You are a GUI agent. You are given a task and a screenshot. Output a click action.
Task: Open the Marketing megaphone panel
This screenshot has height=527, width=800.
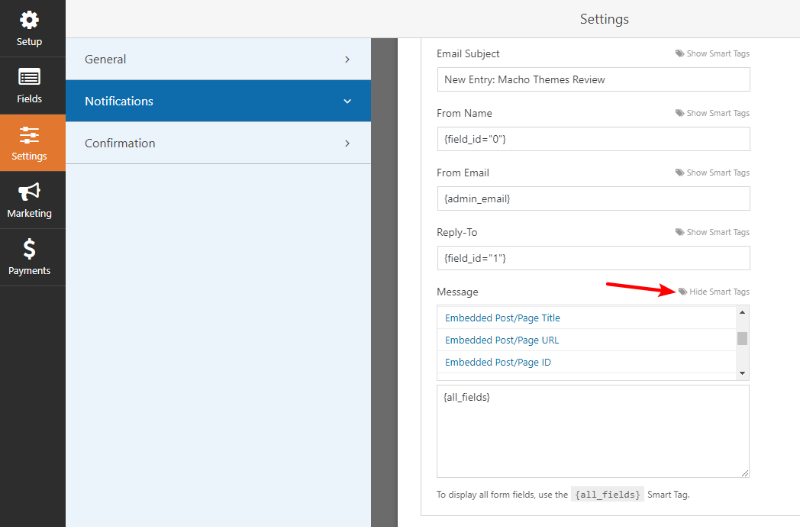[29, 200]
